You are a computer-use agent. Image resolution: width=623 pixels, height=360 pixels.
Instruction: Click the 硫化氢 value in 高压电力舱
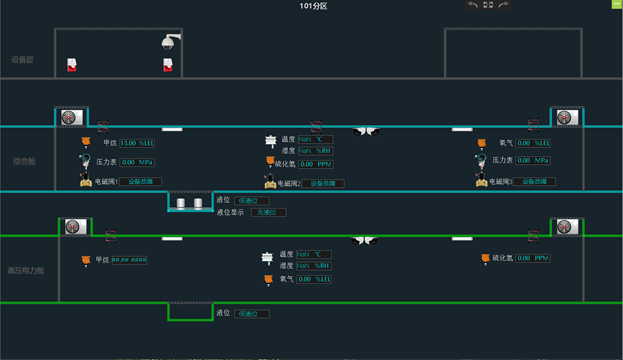tap(533, 258)
